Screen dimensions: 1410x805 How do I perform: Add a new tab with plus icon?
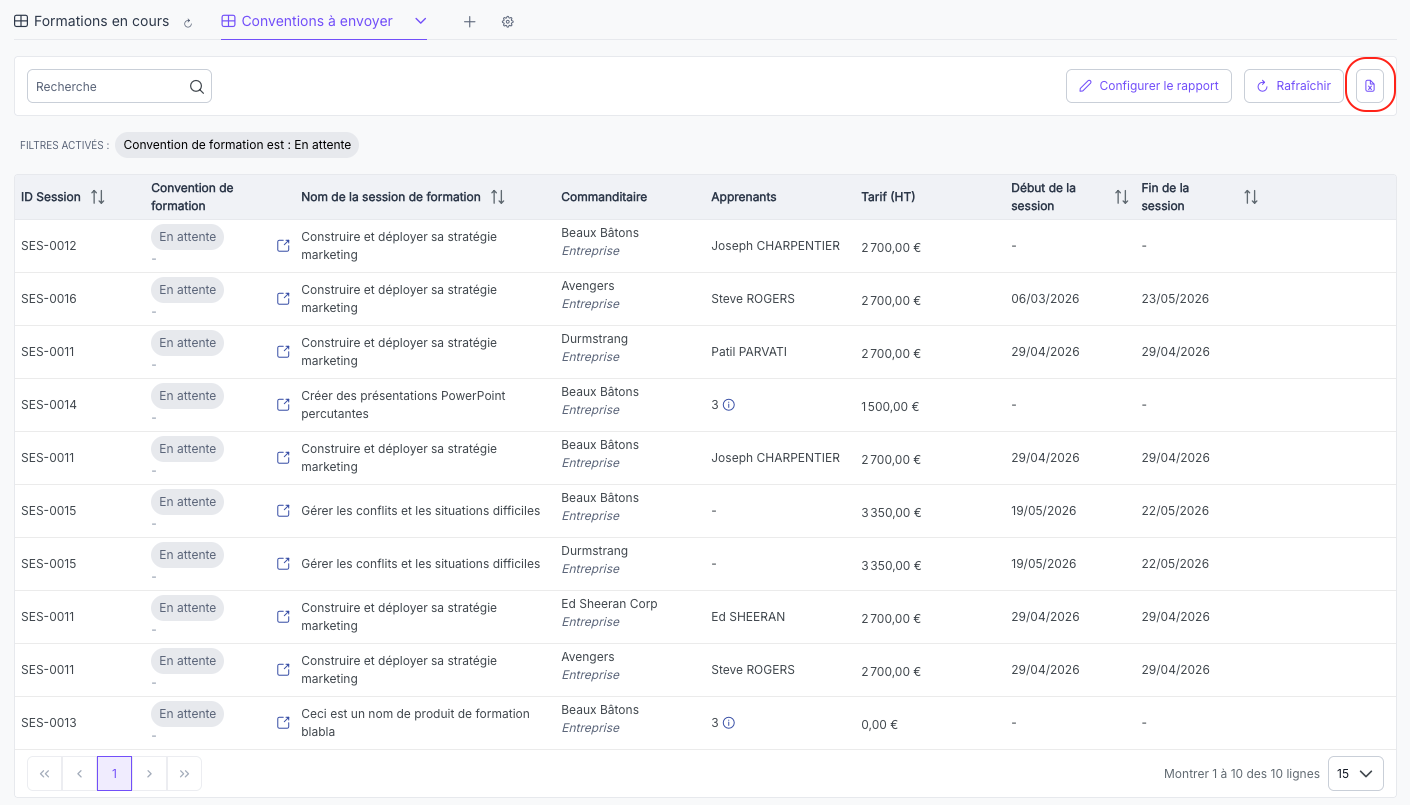point(470,22)
